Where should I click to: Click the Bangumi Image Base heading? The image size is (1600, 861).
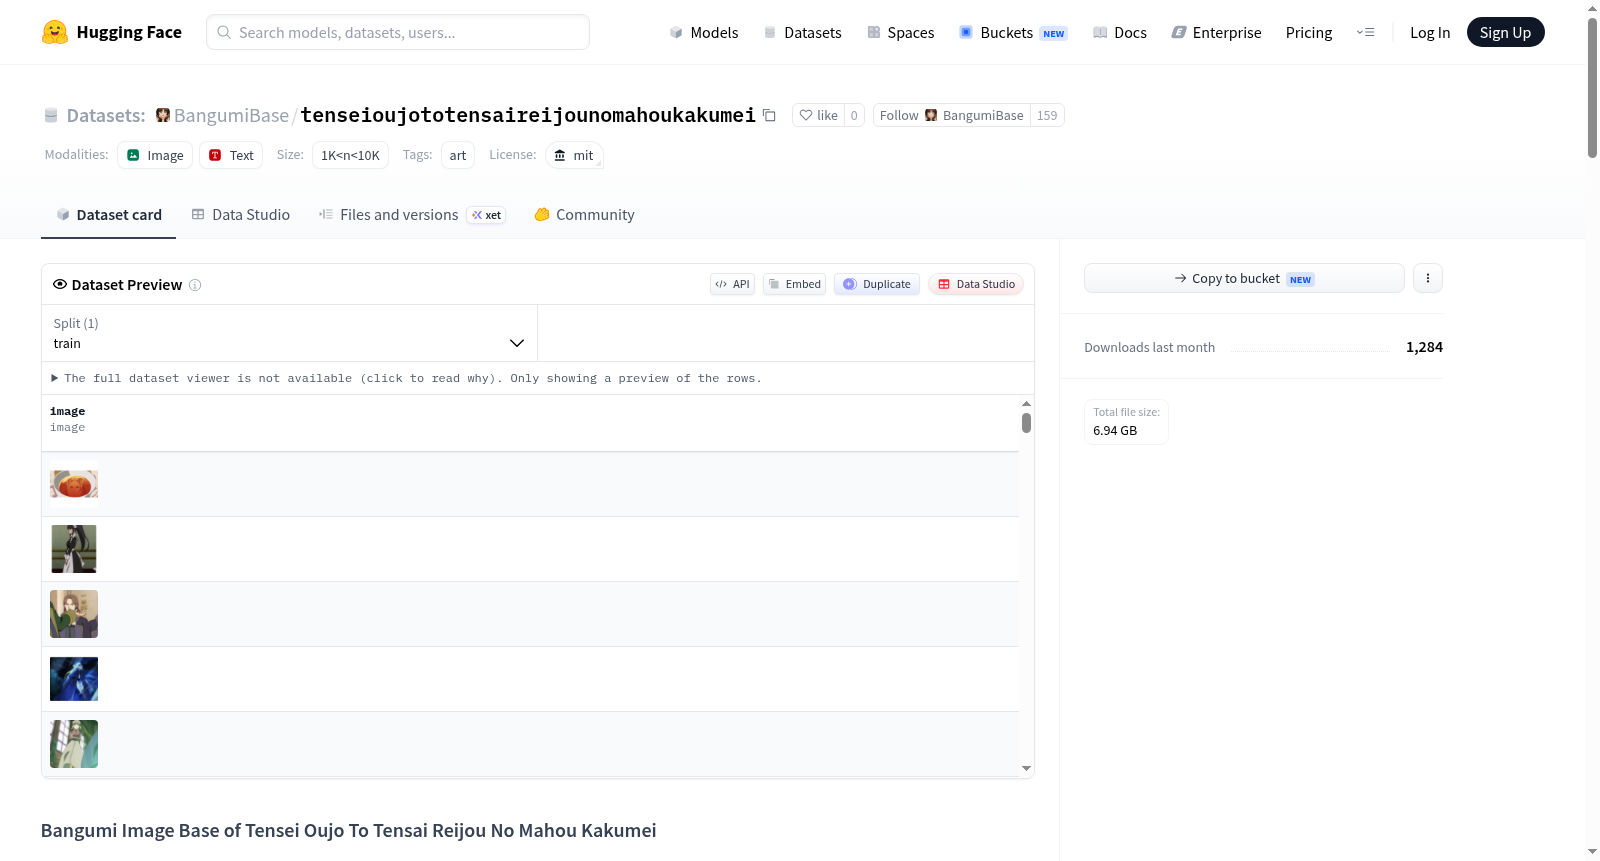349,830
